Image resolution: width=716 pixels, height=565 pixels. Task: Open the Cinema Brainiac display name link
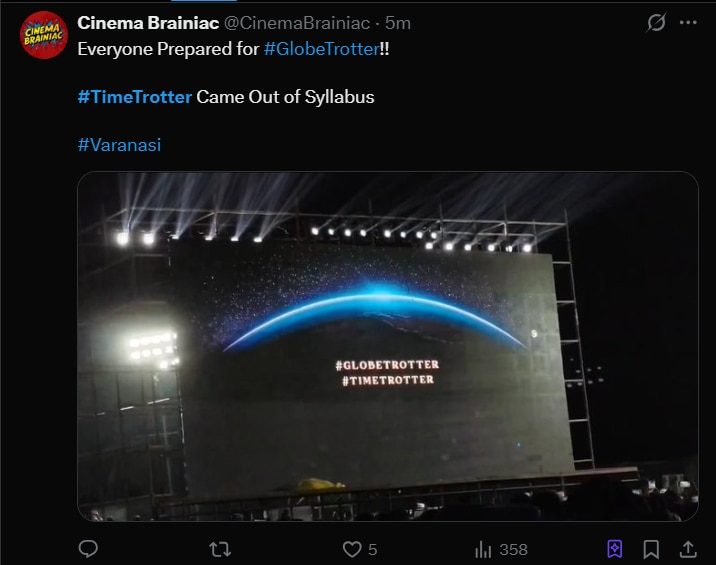(x=148, y=23)
